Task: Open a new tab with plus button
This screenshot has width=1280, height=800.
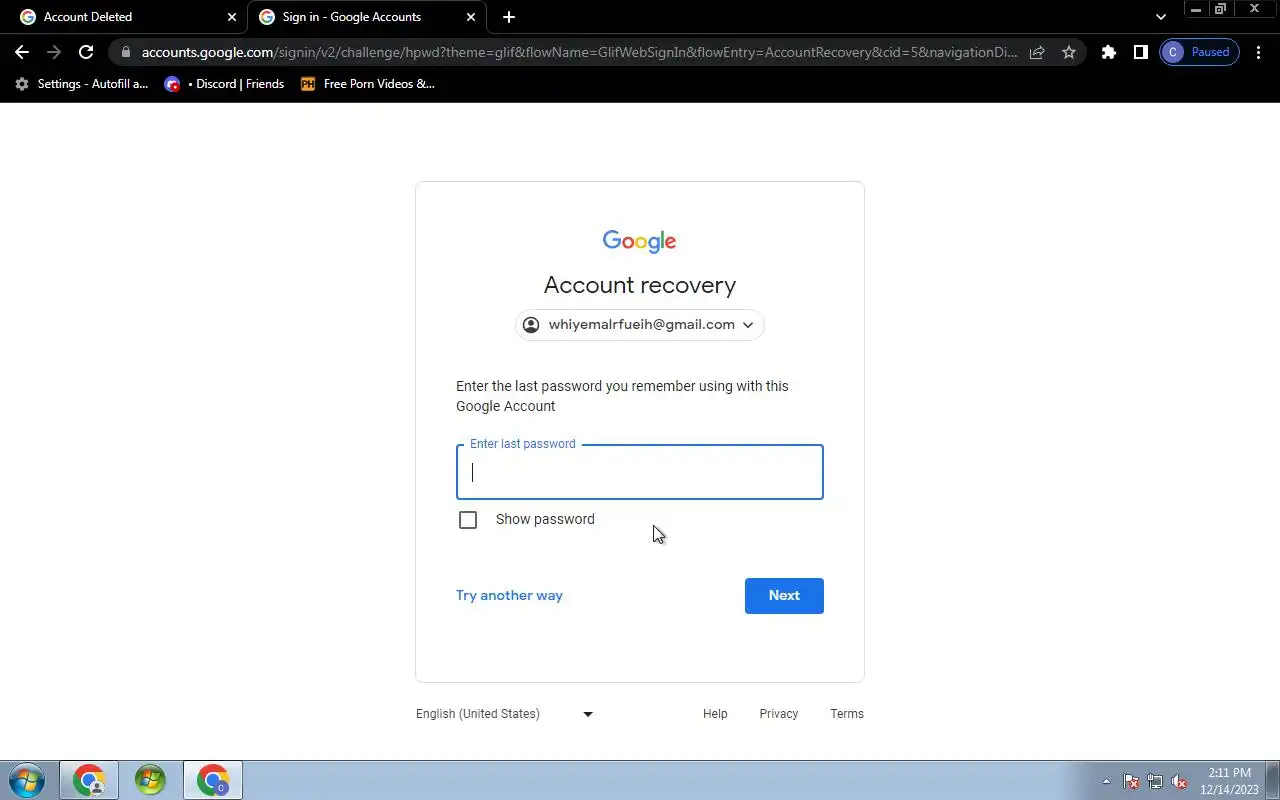Action: tap(509, 17)
